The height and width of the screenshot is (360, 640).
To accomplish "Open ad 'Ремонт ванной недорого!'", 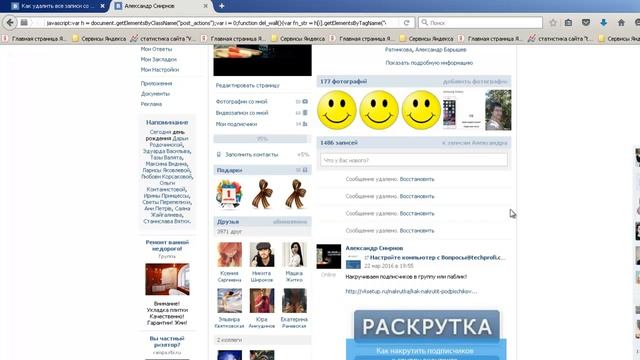I will click(167, 245).
